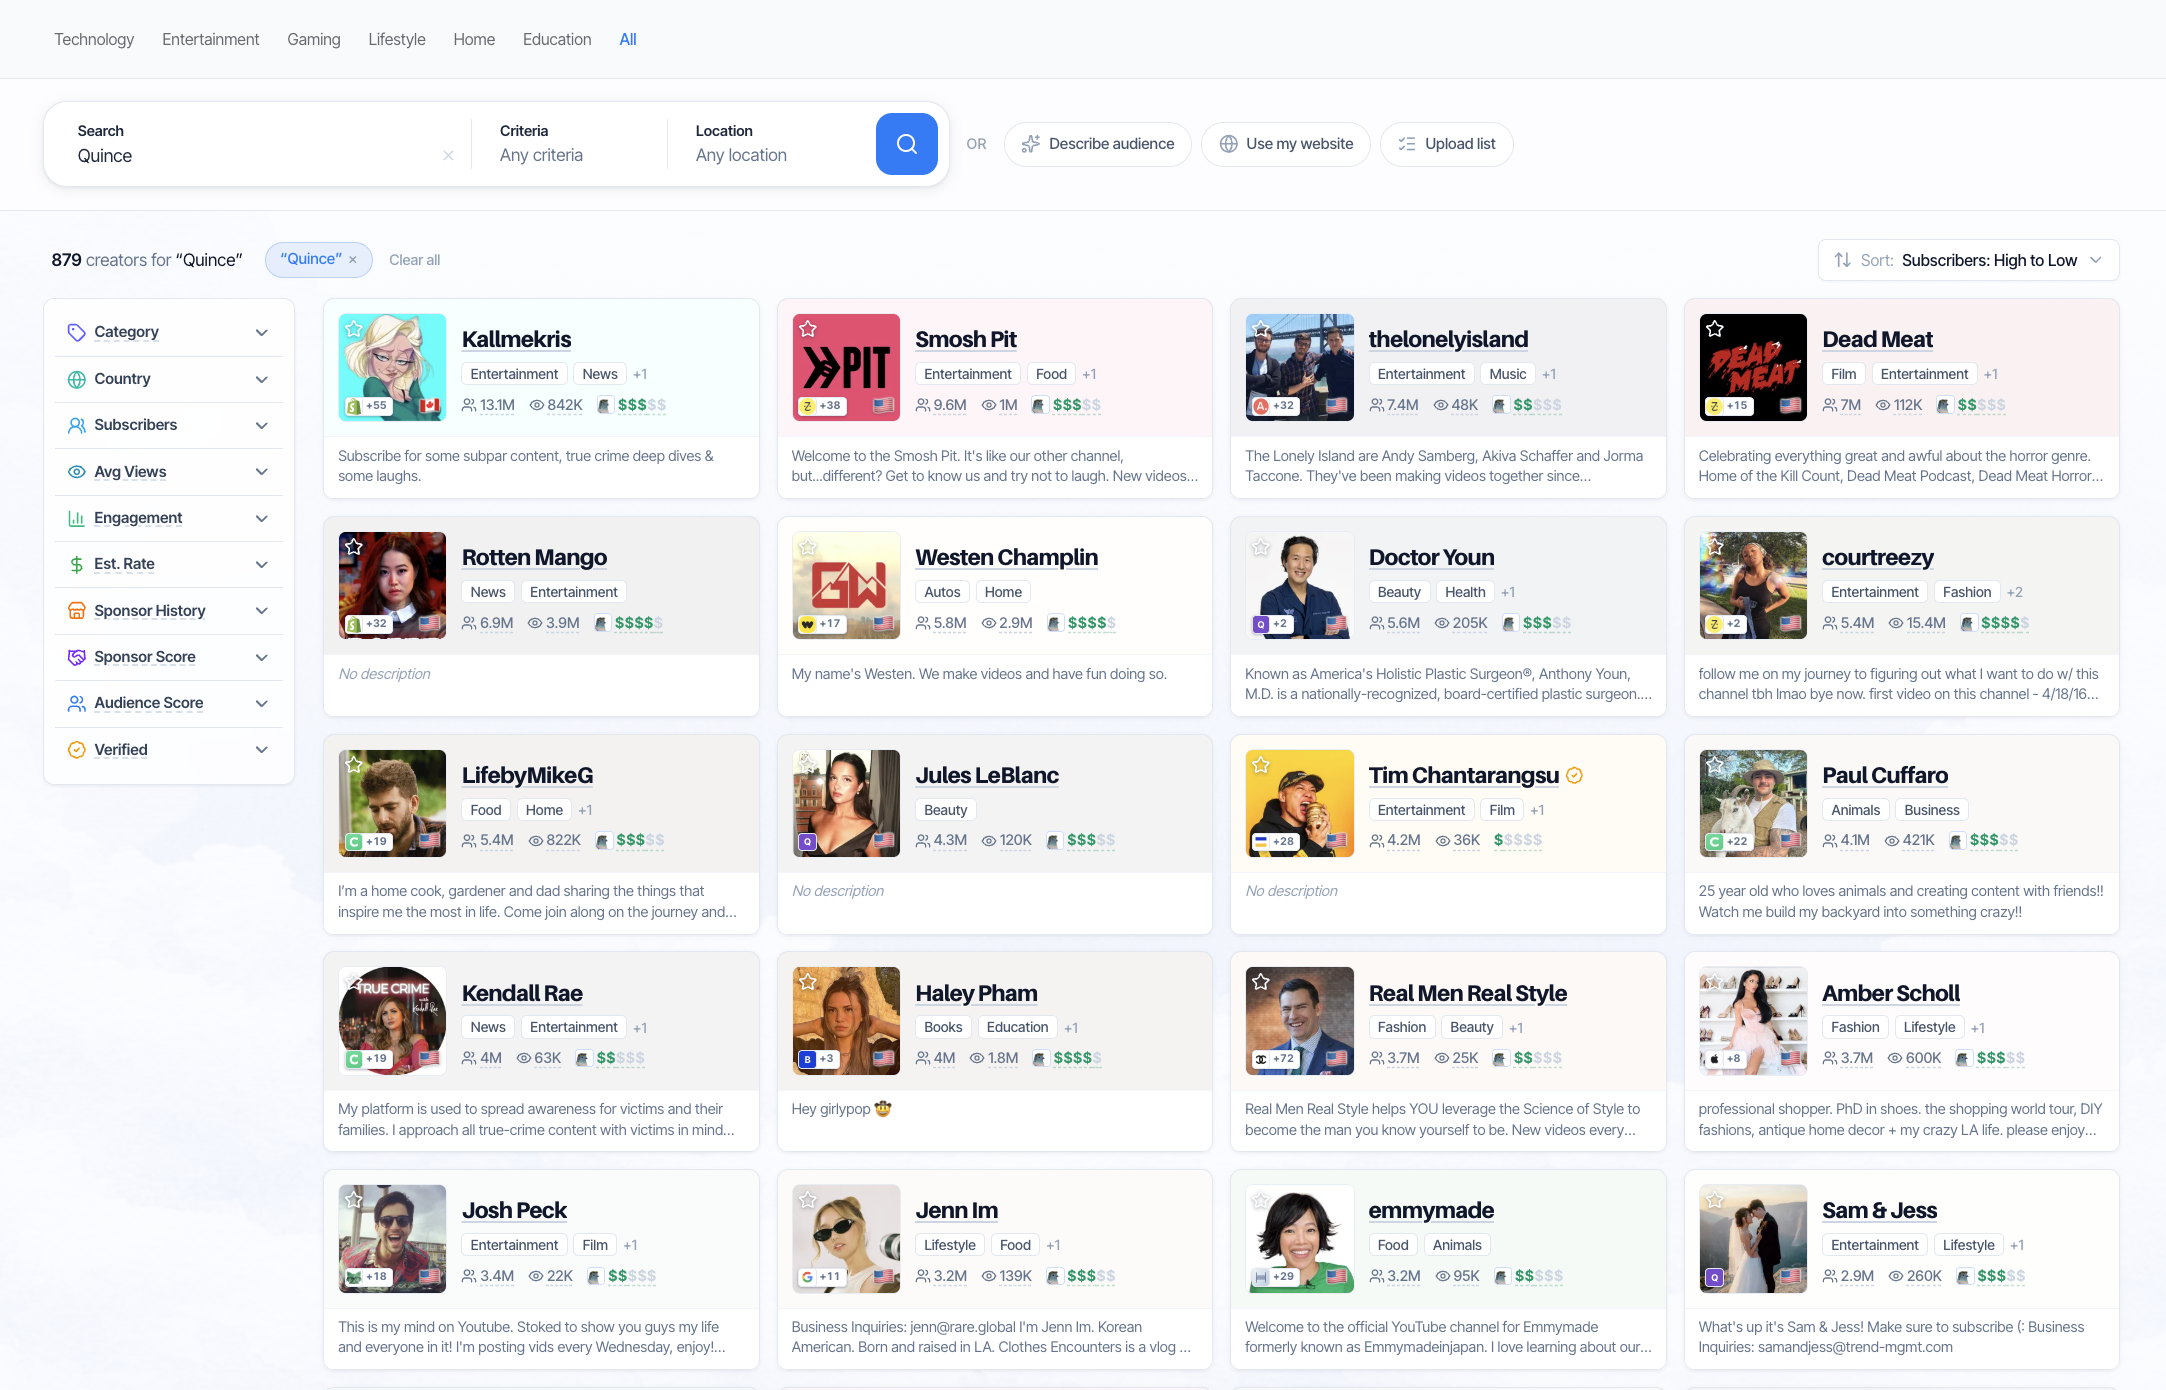This screenshot has height=1390, width=2166.
Task: Click the Engagement bar chart icon
Action: (76, 518)
